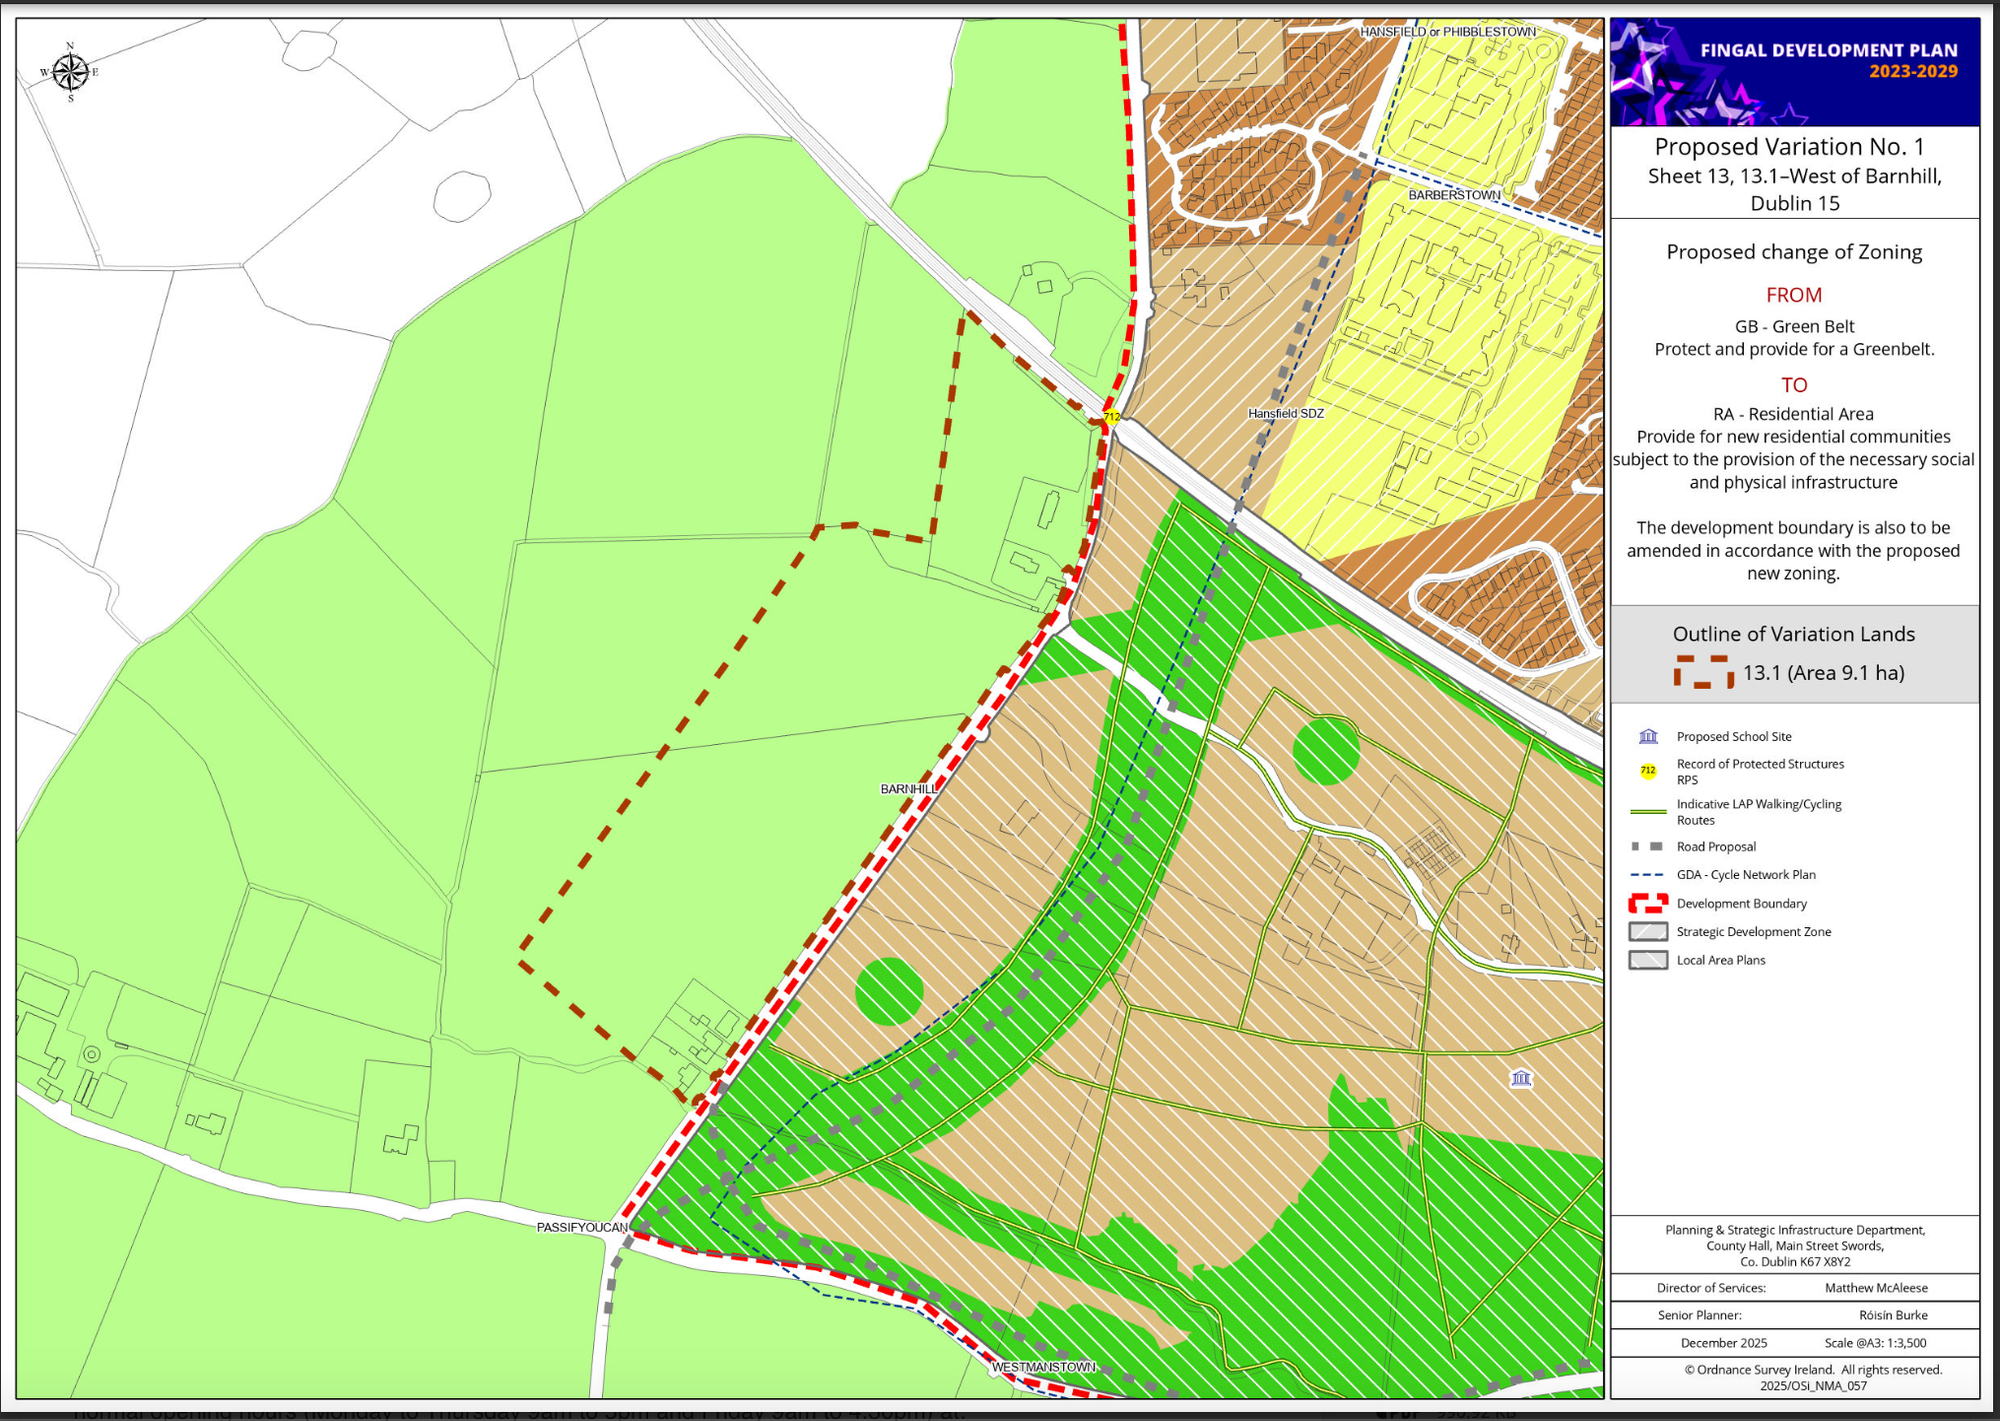
Task: Click the Development Boundary legend symbol
Action: (x=1648, y=904)
